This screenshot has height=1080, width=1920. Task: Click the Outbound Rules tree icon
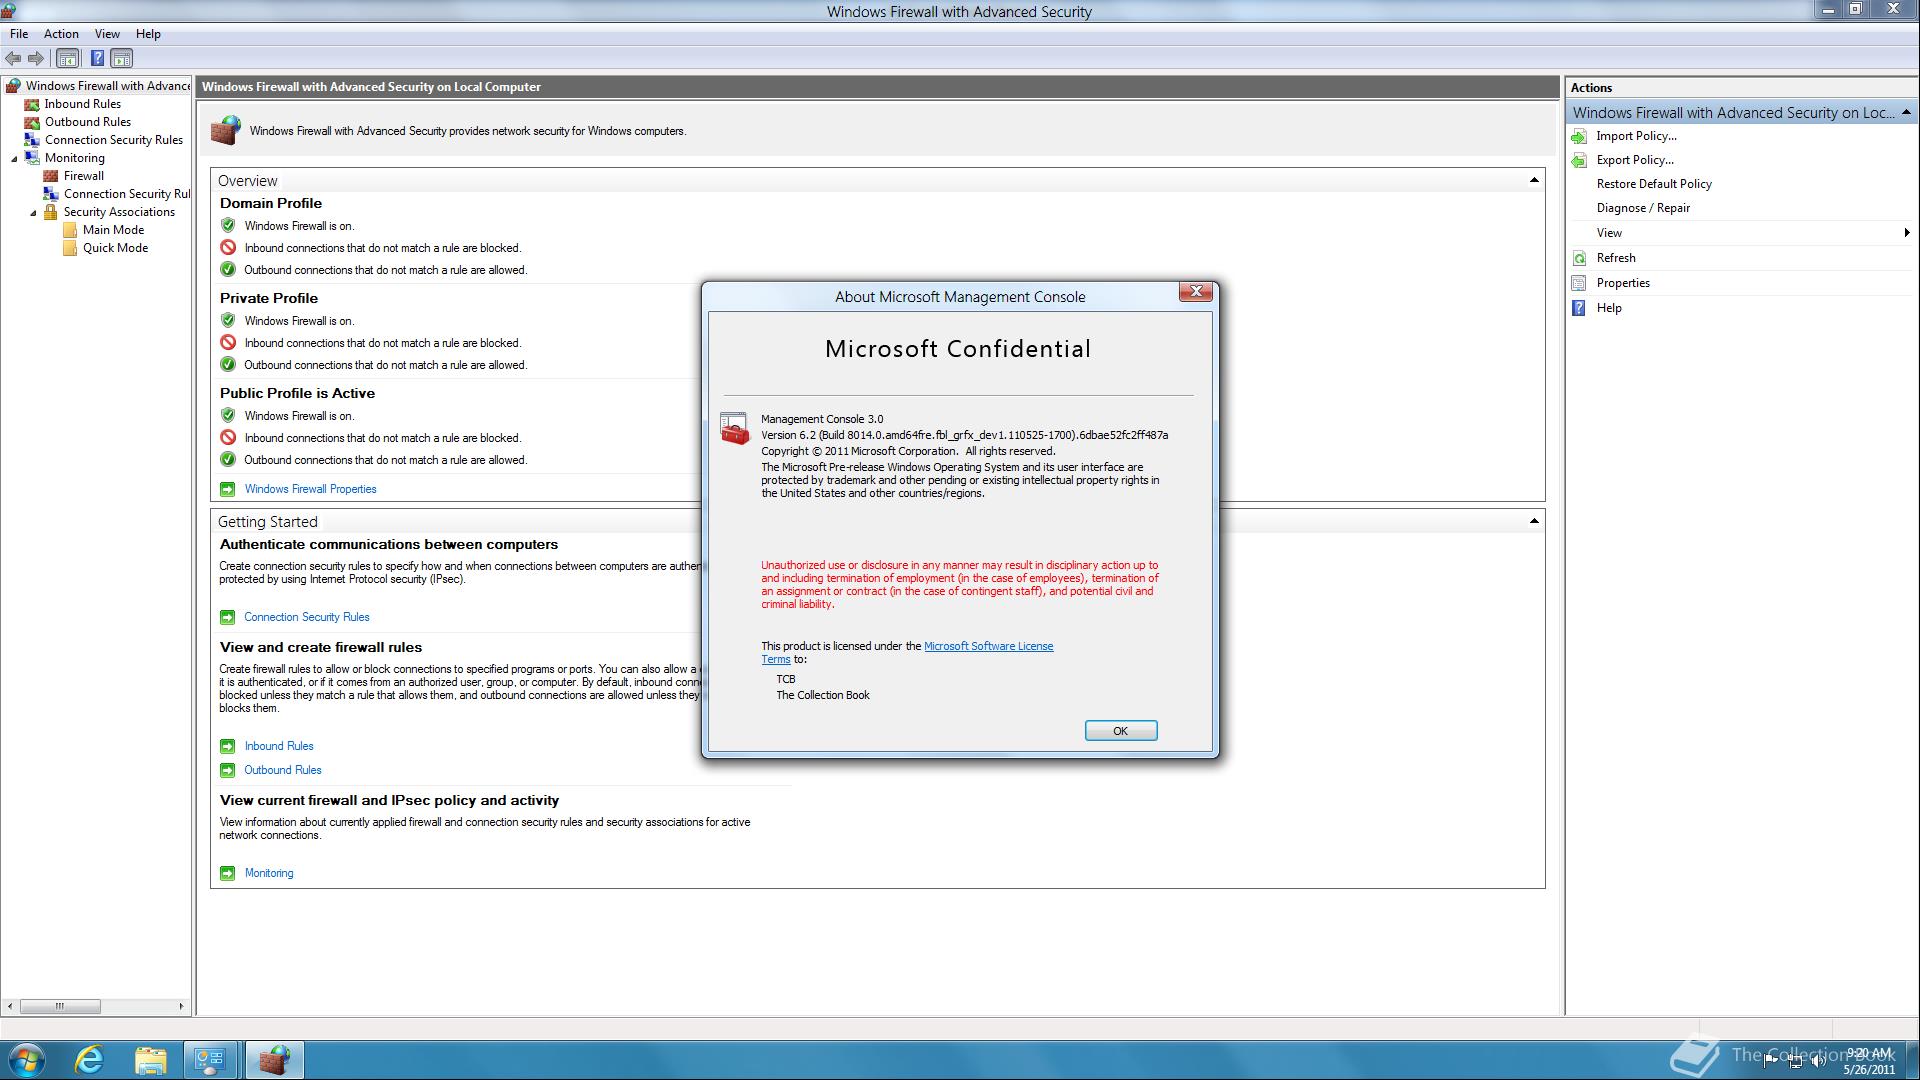(32, 122)
